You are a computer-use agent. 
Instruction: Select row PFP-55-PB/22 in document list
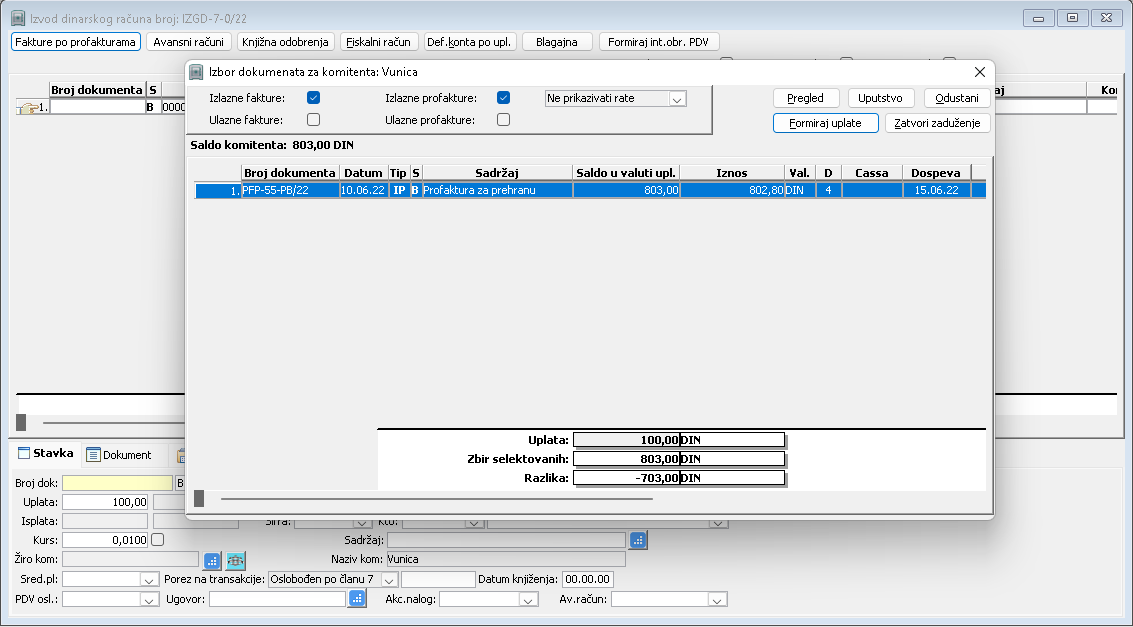tap(590, 191)
